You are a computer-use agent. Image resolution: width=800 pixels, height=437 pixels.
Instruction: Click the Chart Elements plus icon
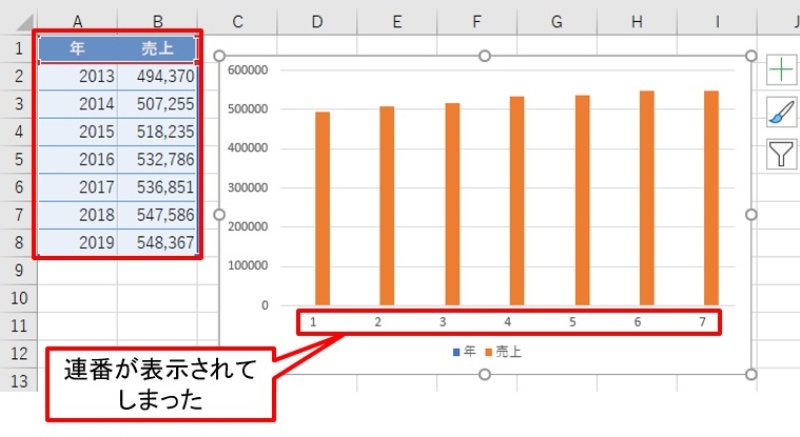[x=781, y=70]
